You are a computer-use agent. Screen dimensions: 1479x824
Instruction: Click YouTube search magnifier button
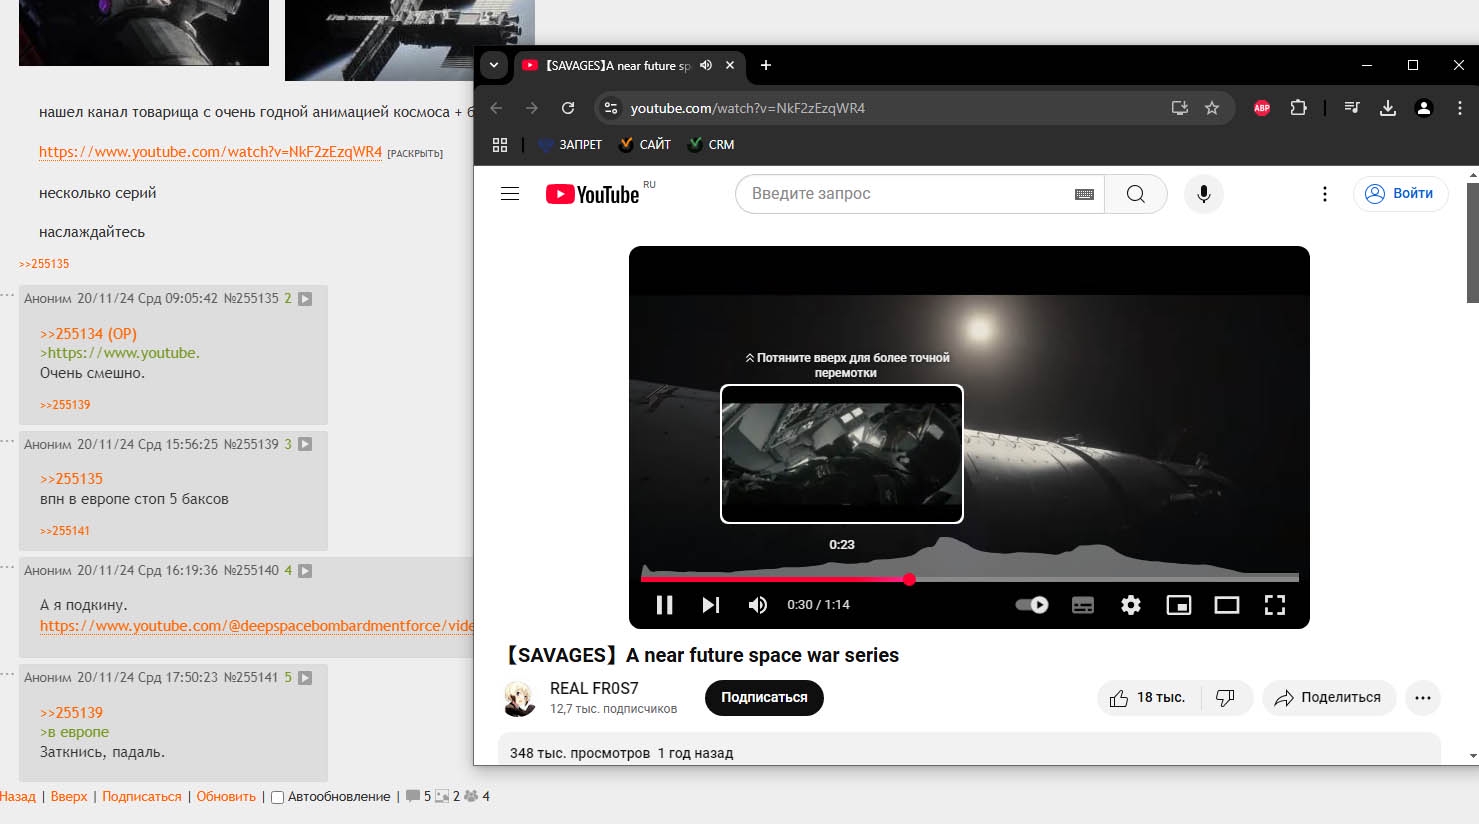[1136, 194]
